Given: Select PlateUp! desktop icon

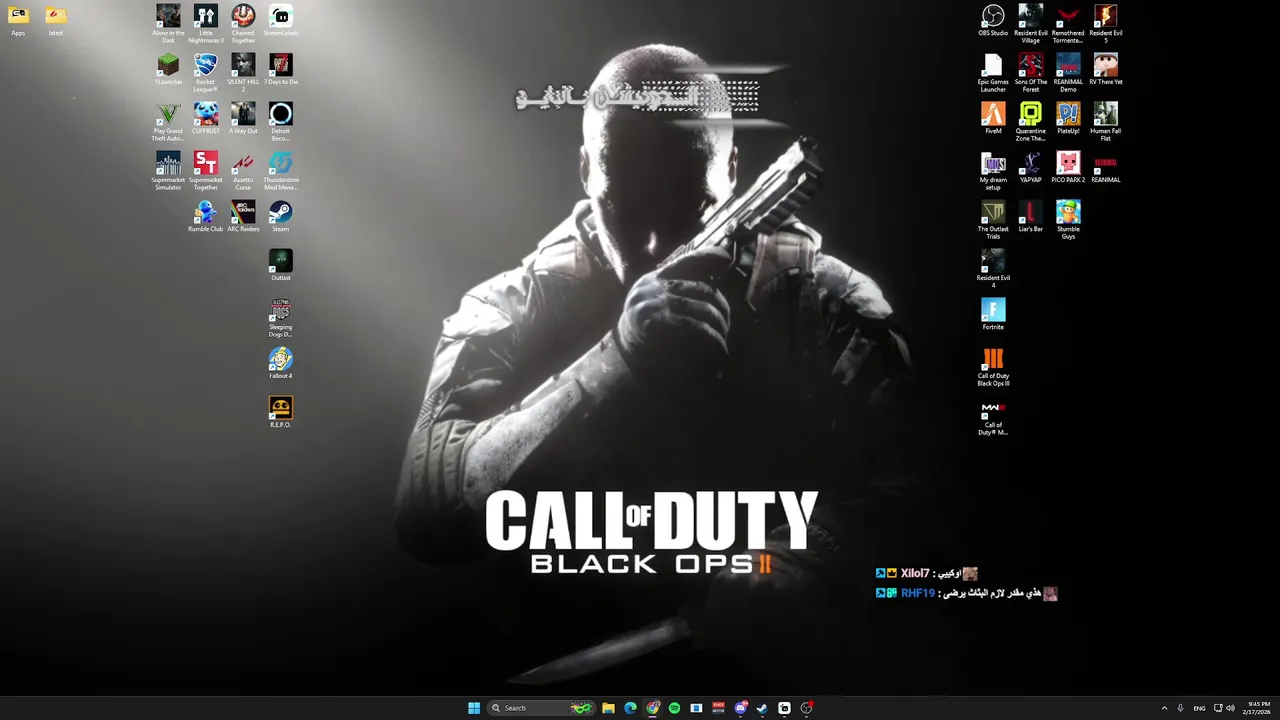Looking at the screenshot, I should click(x=1068, y=119).
